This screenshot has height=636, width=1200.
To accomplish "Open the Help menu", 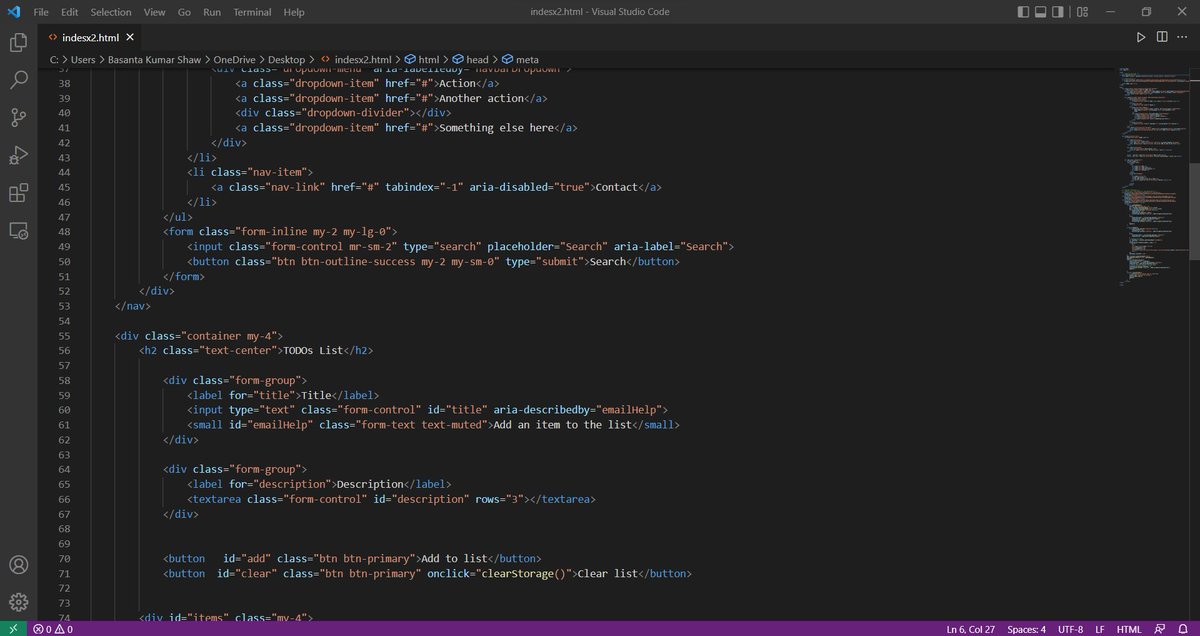I will (294, 12).
